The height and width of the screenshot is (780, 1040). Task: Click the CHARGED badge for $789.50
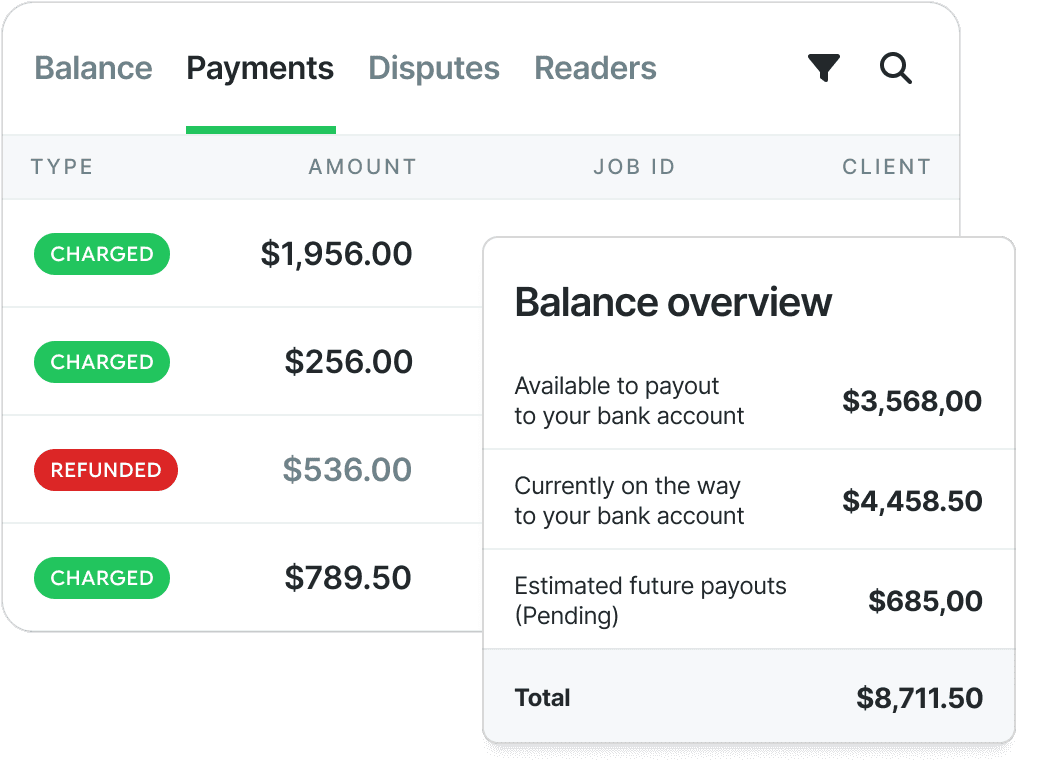[x=102, y=578]
